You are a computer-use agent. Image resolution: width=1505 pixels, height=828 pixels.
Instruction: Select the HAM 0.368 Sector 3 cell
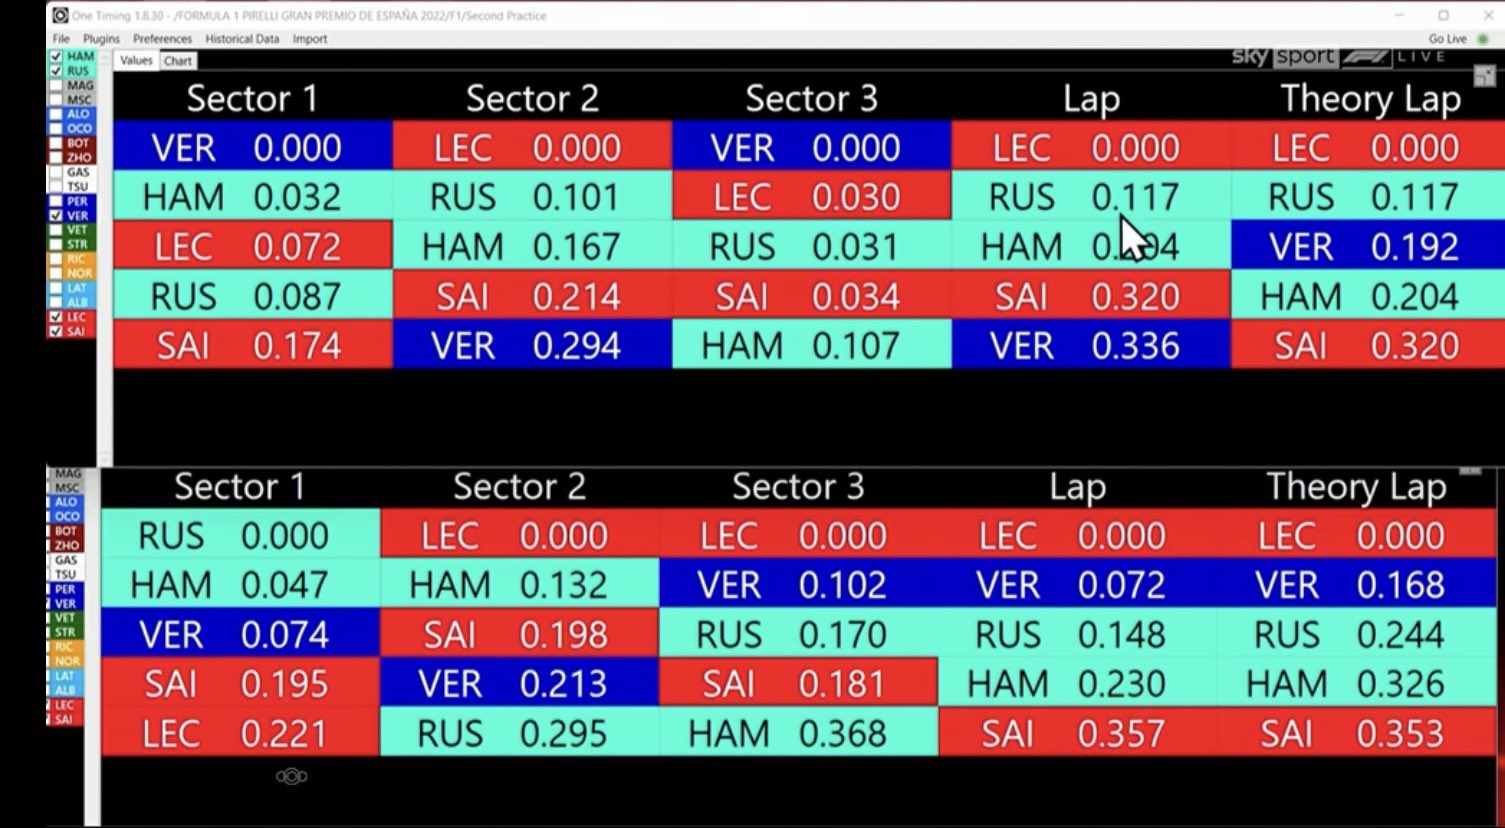point(798,734)
